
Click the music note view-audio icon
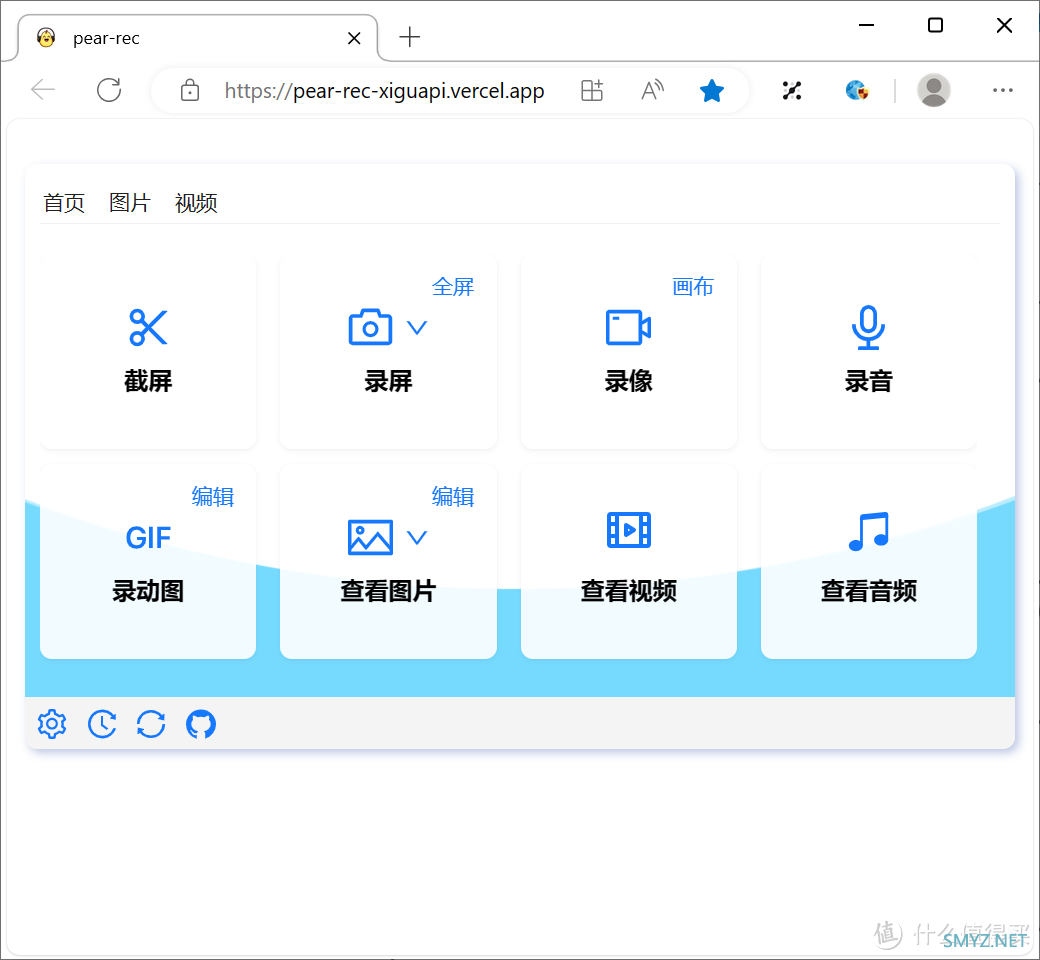[x=868, y=531]
